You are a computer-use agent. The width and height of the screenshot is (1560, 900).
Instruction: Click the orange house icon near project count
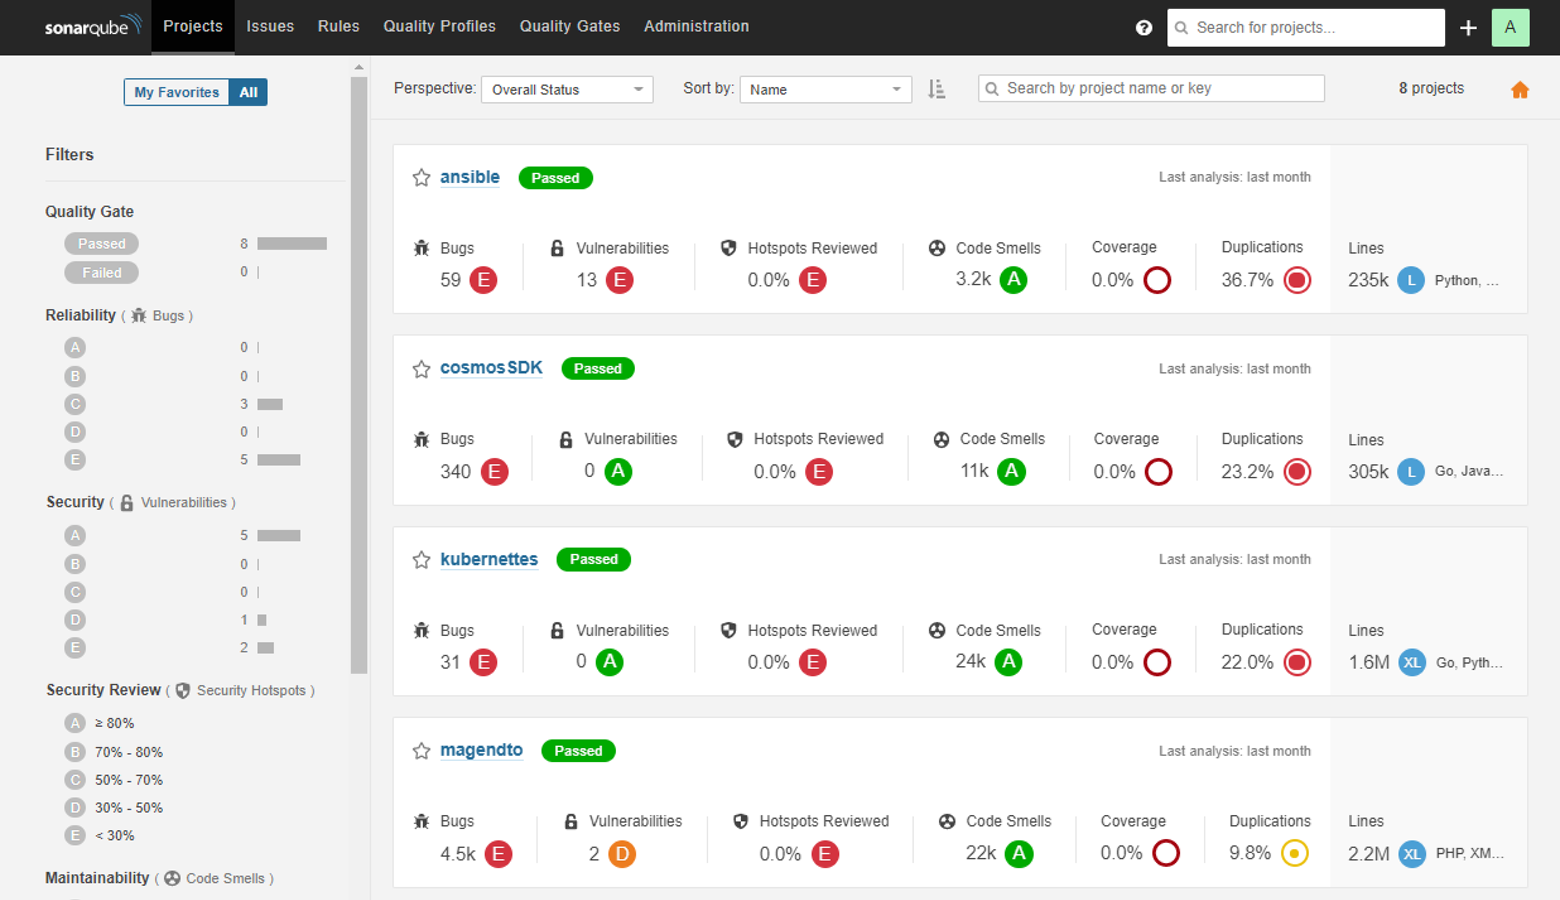coord(1520,89)
